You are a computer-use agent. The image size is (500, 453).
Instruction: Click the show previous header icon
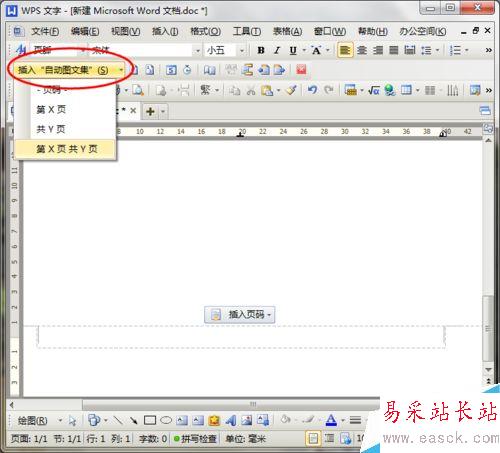[x=264, y=70]
